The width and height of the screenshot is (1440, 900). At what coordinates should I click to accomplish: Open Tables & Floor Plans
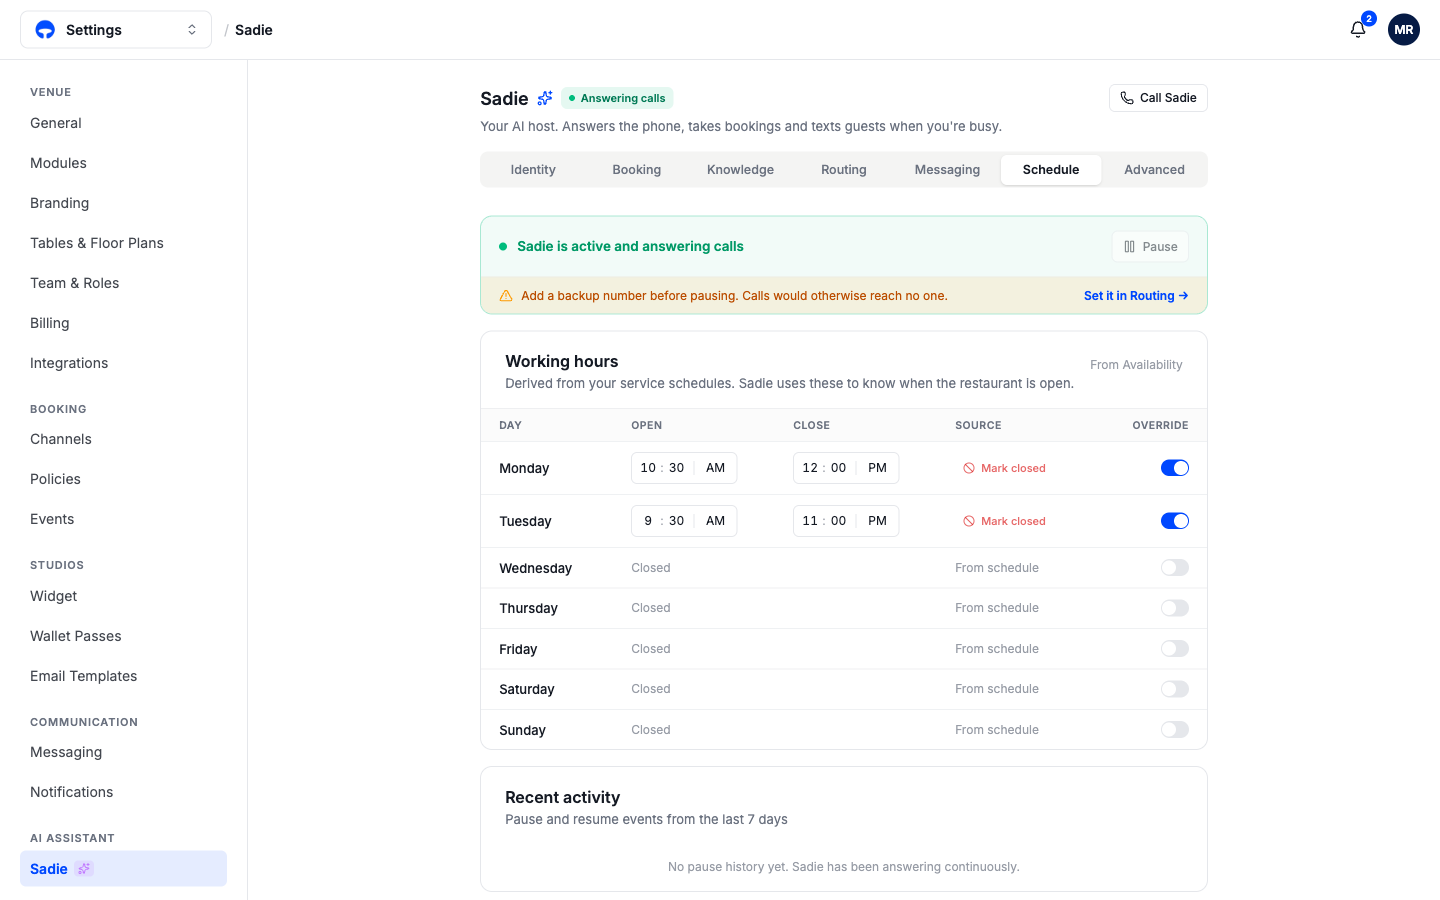(123, 243)
